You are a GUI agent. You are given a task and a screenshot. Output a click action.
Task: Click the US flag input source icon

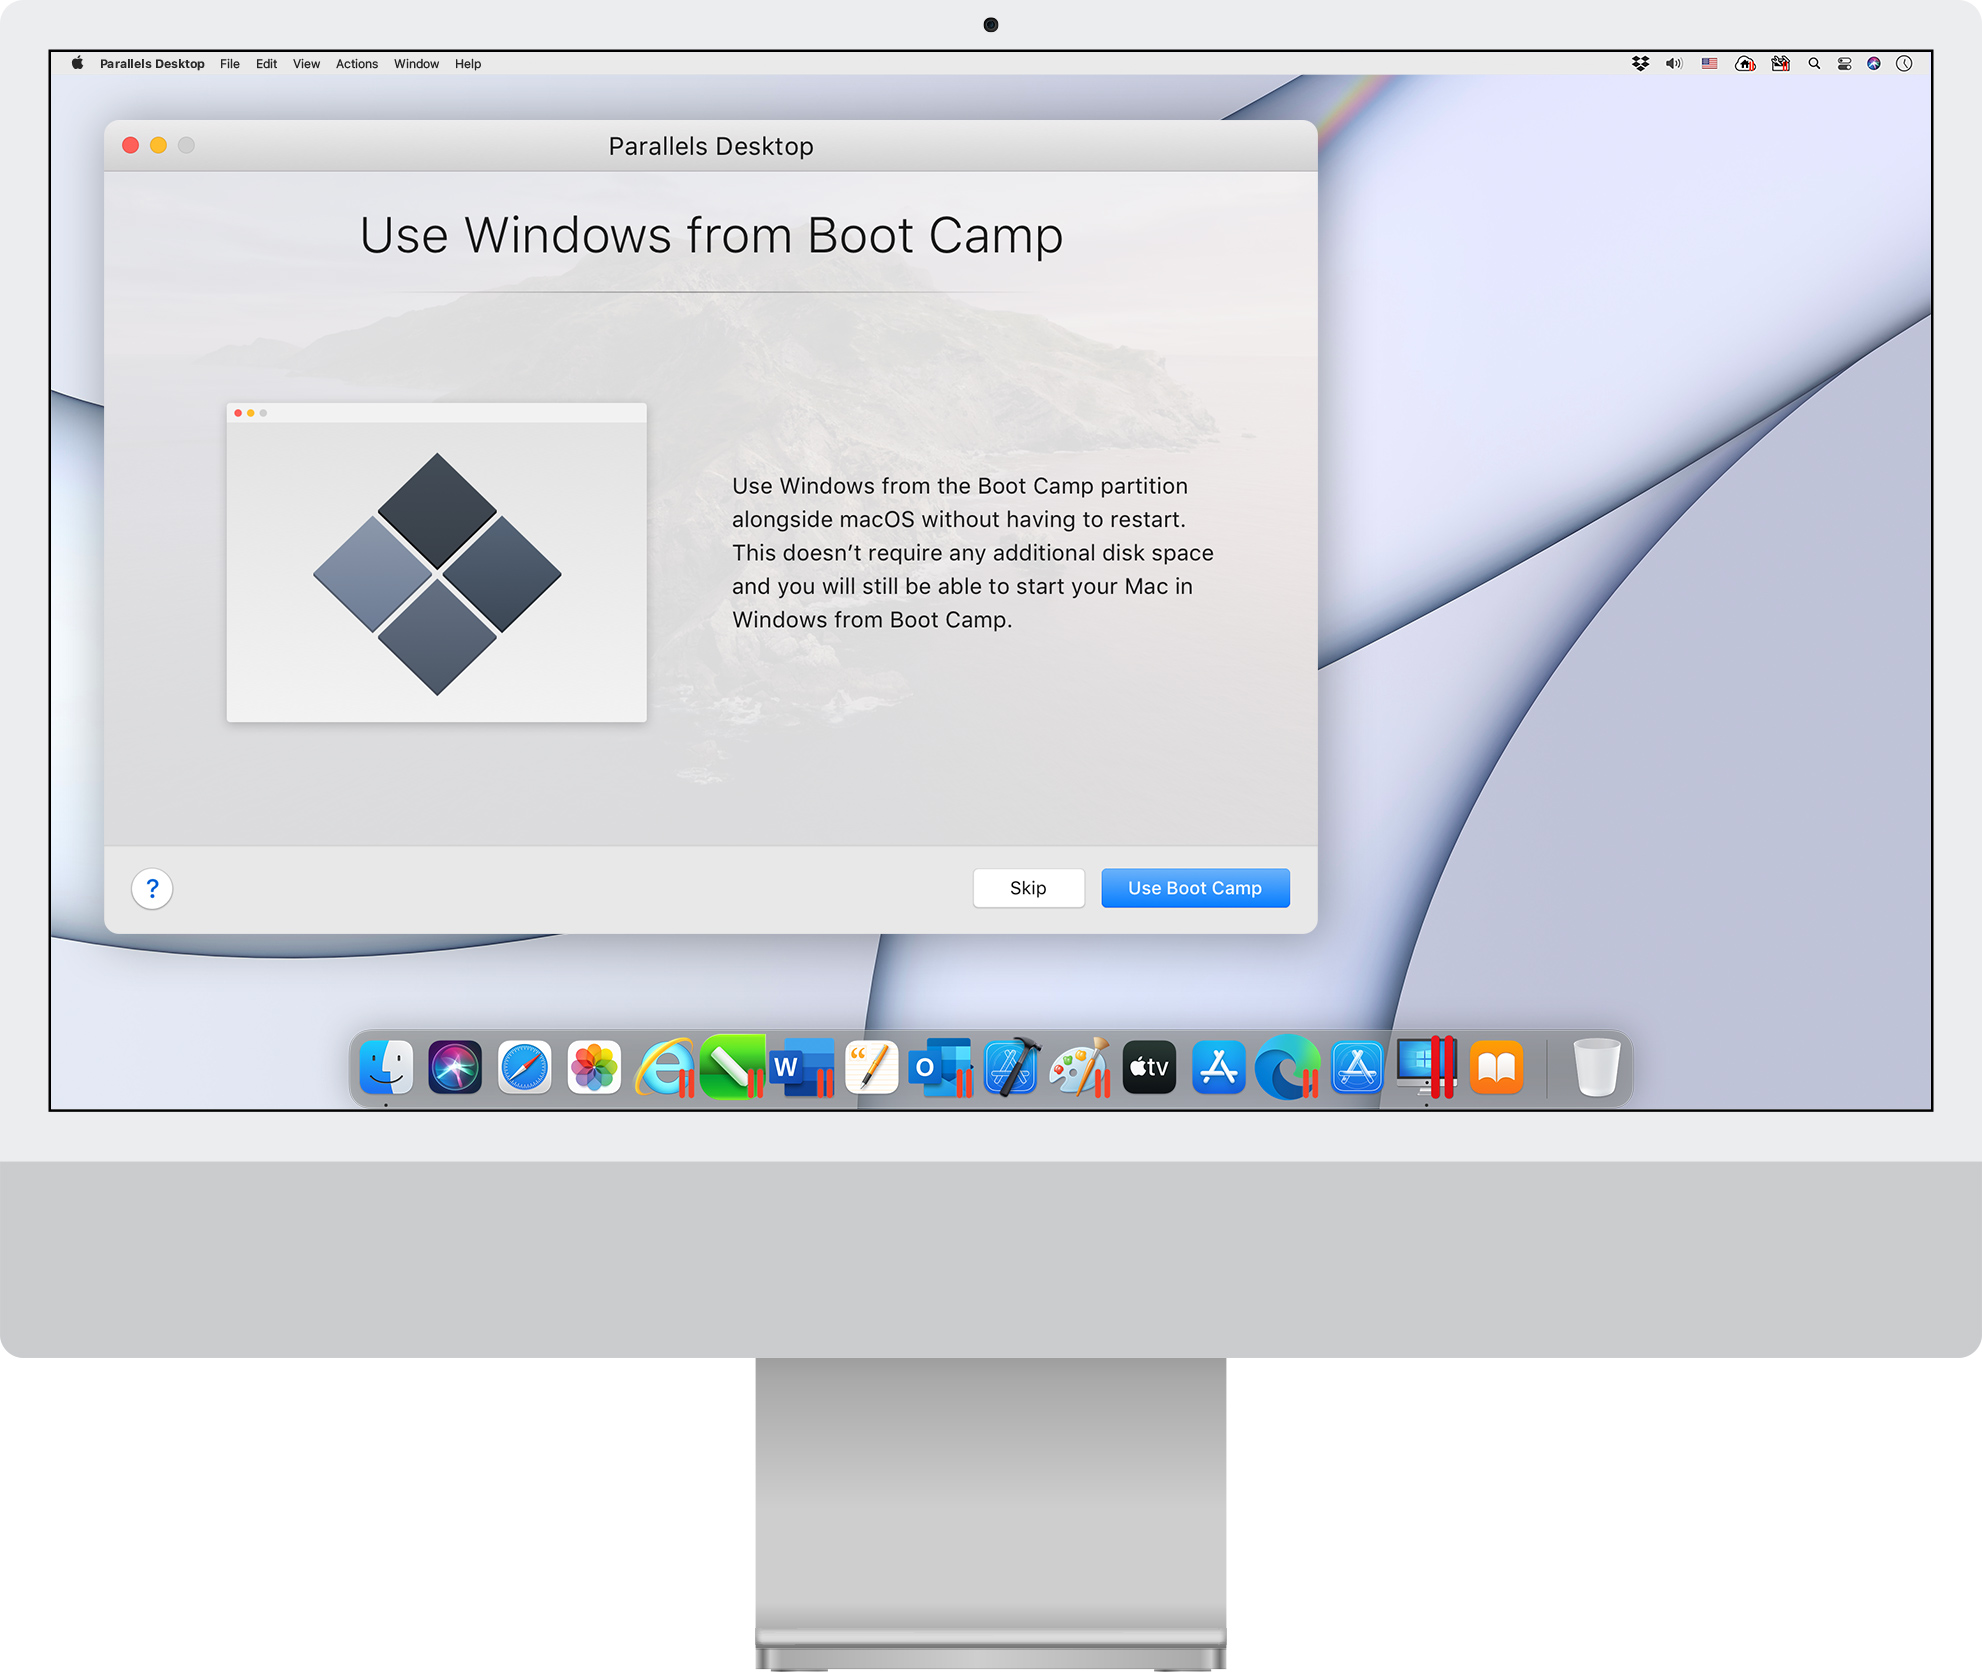point(1709,63)
